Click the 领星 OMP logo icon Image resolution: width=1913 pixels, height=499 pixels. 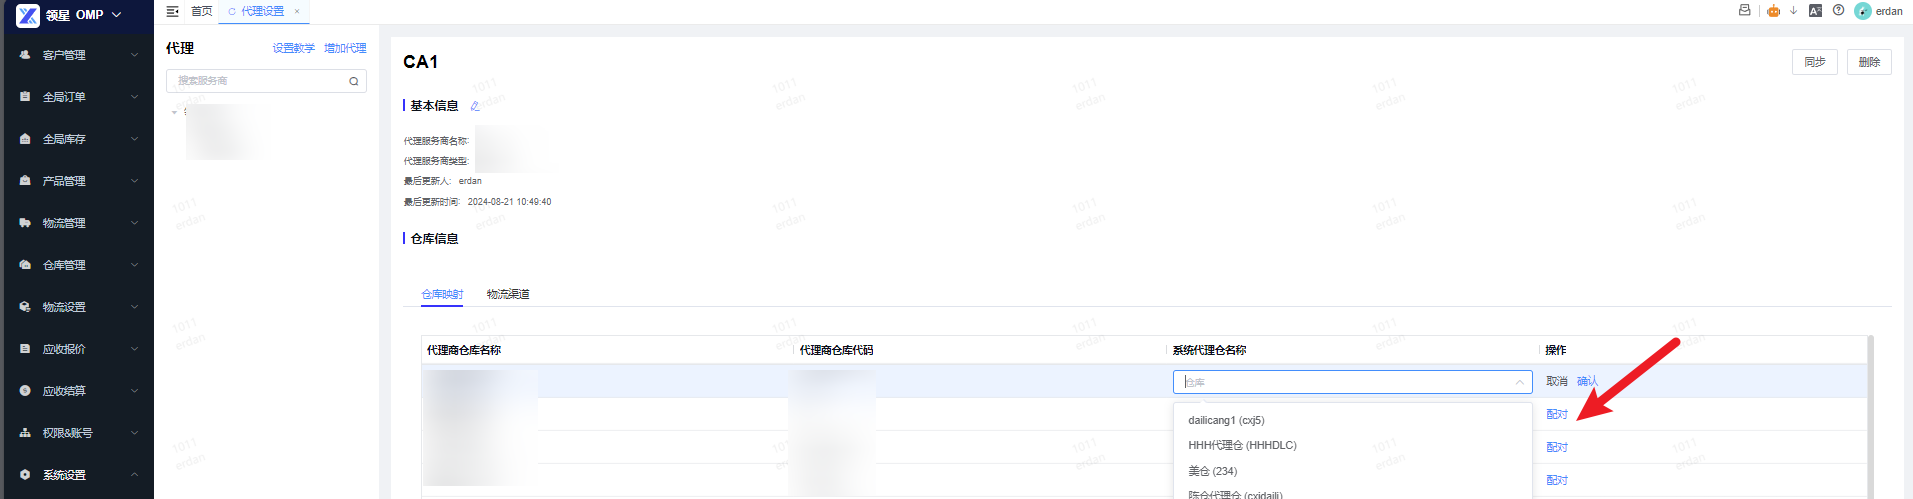(28, 15)
